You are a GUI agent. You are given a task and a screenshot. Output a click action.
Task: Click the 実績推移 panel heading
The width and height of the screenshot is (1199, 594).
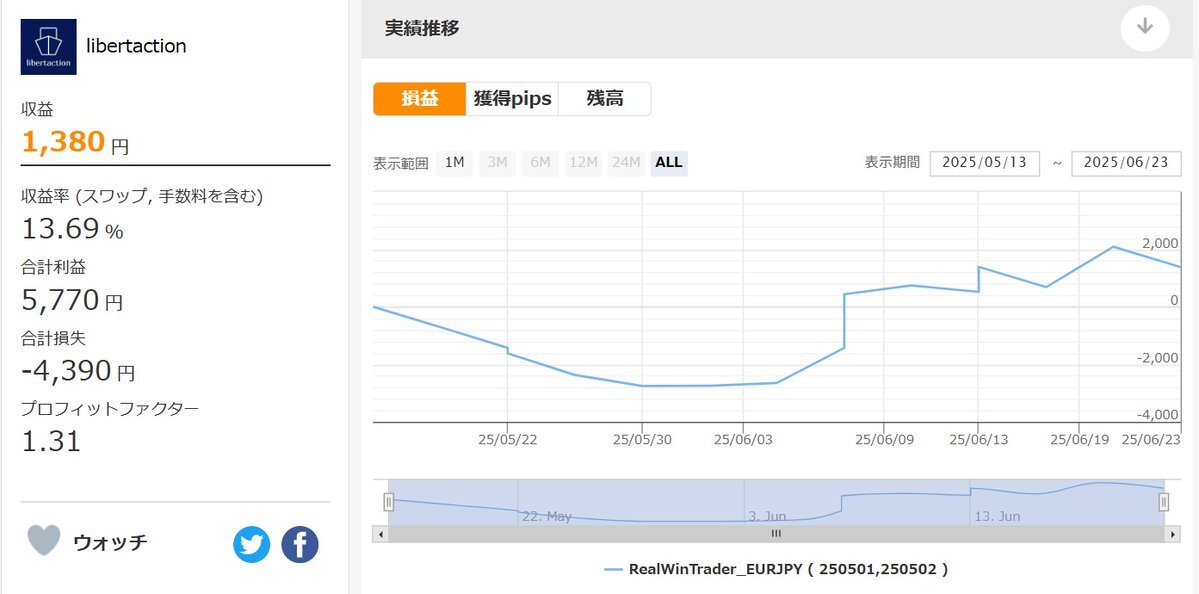[x=422, y=29]
